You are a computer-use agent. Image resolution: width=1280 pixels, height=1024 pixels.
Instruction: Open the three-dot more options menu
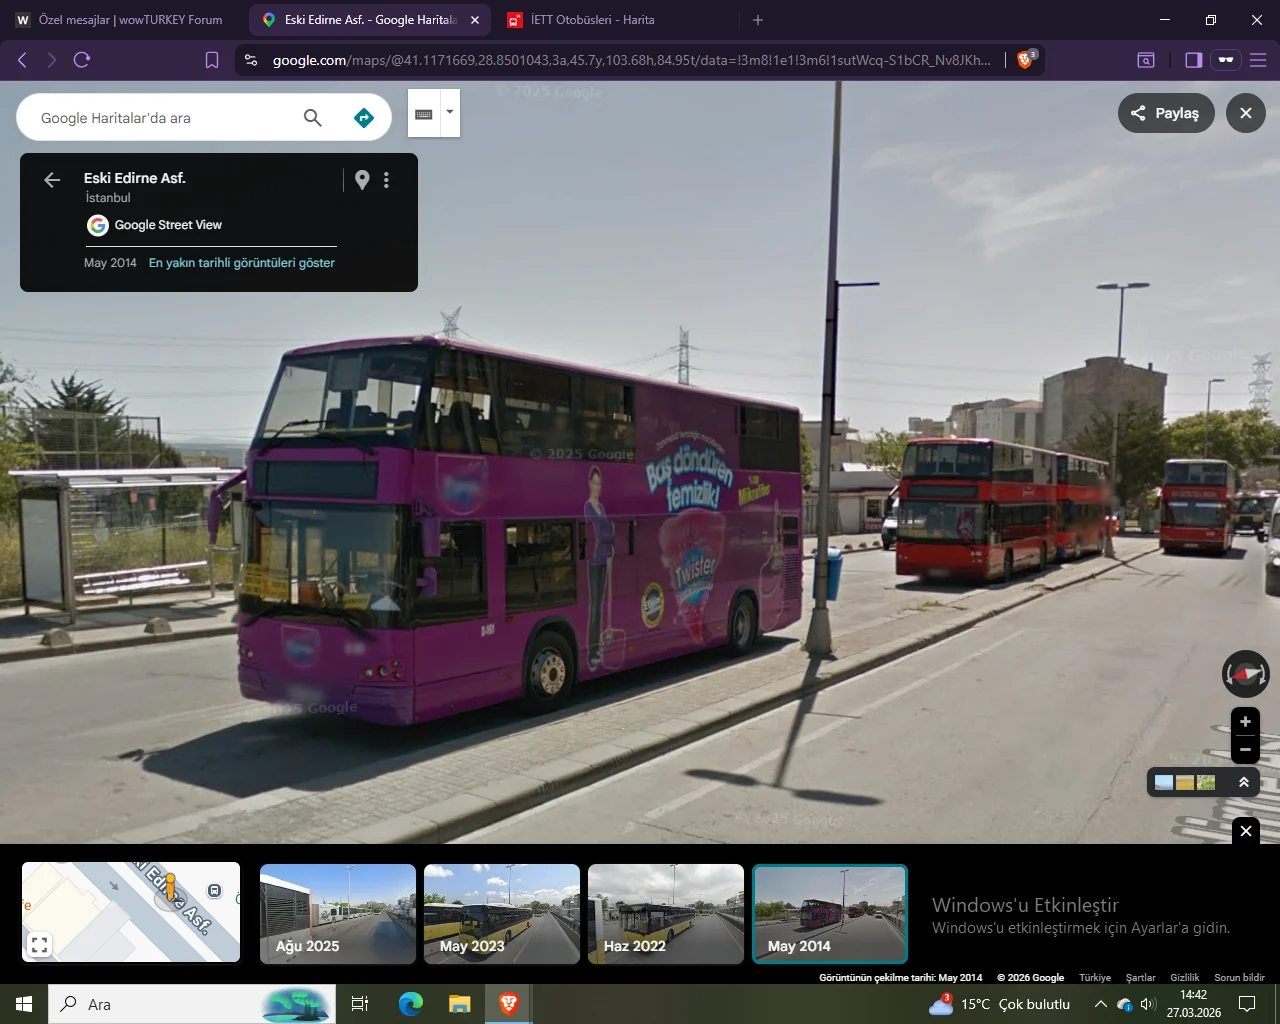pos(386,180)
